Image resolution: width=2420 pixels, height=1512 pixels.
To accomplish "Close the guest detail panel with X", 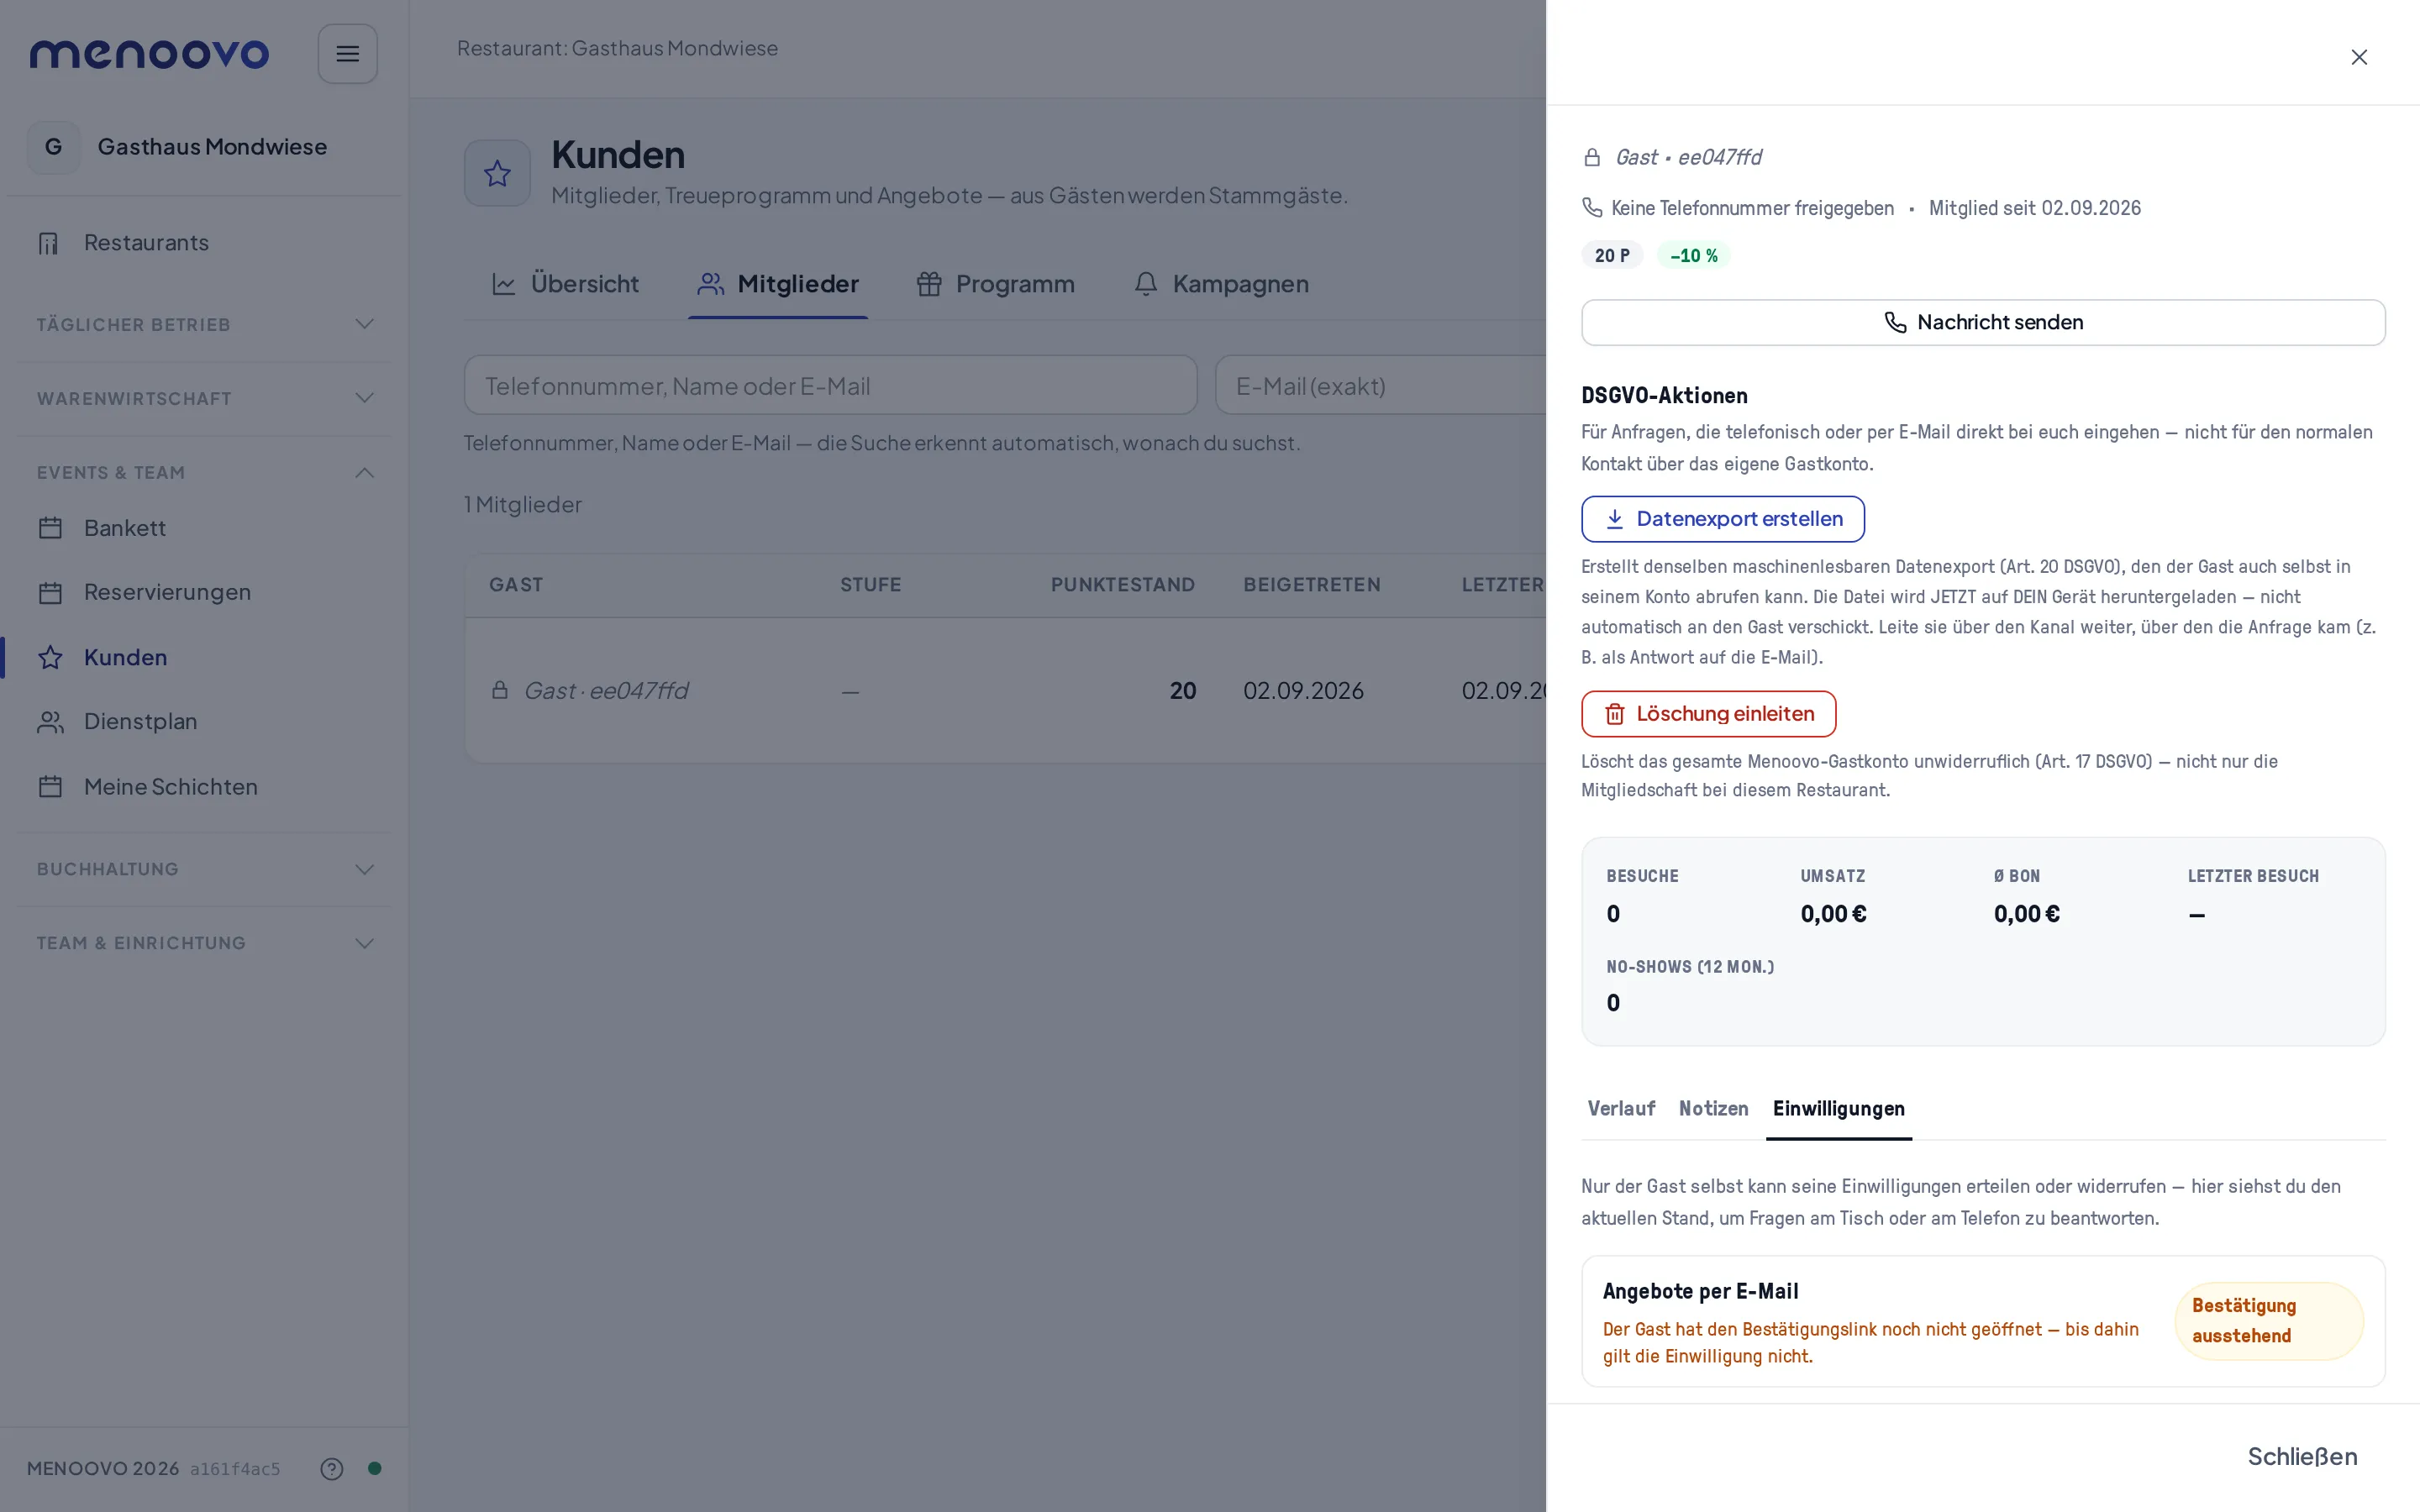I will (x=2358, y=57).
